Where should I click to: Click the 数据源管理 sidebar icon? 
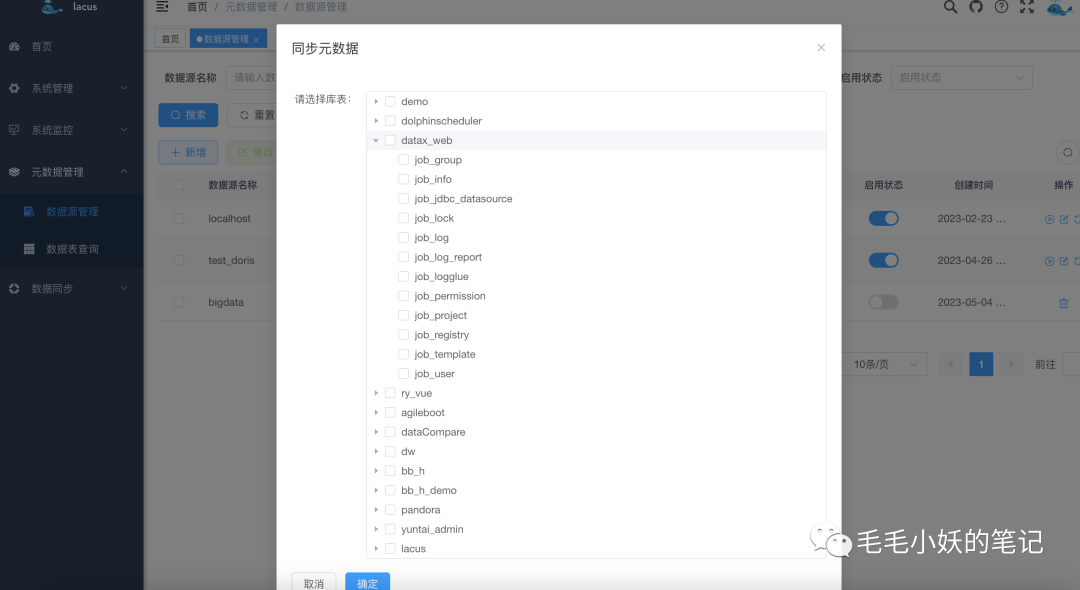29,211
